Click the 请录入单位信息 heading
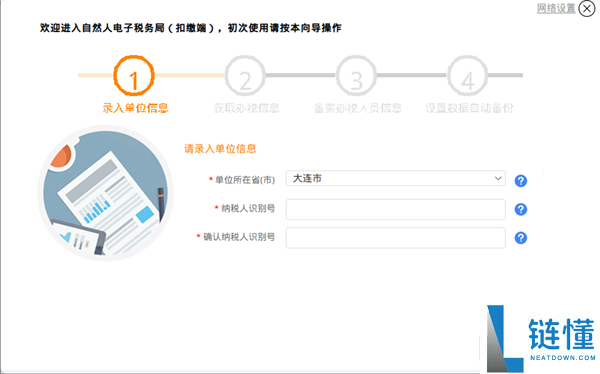Image resolution: width=600 pixels, height=374 pixels. 220,149
